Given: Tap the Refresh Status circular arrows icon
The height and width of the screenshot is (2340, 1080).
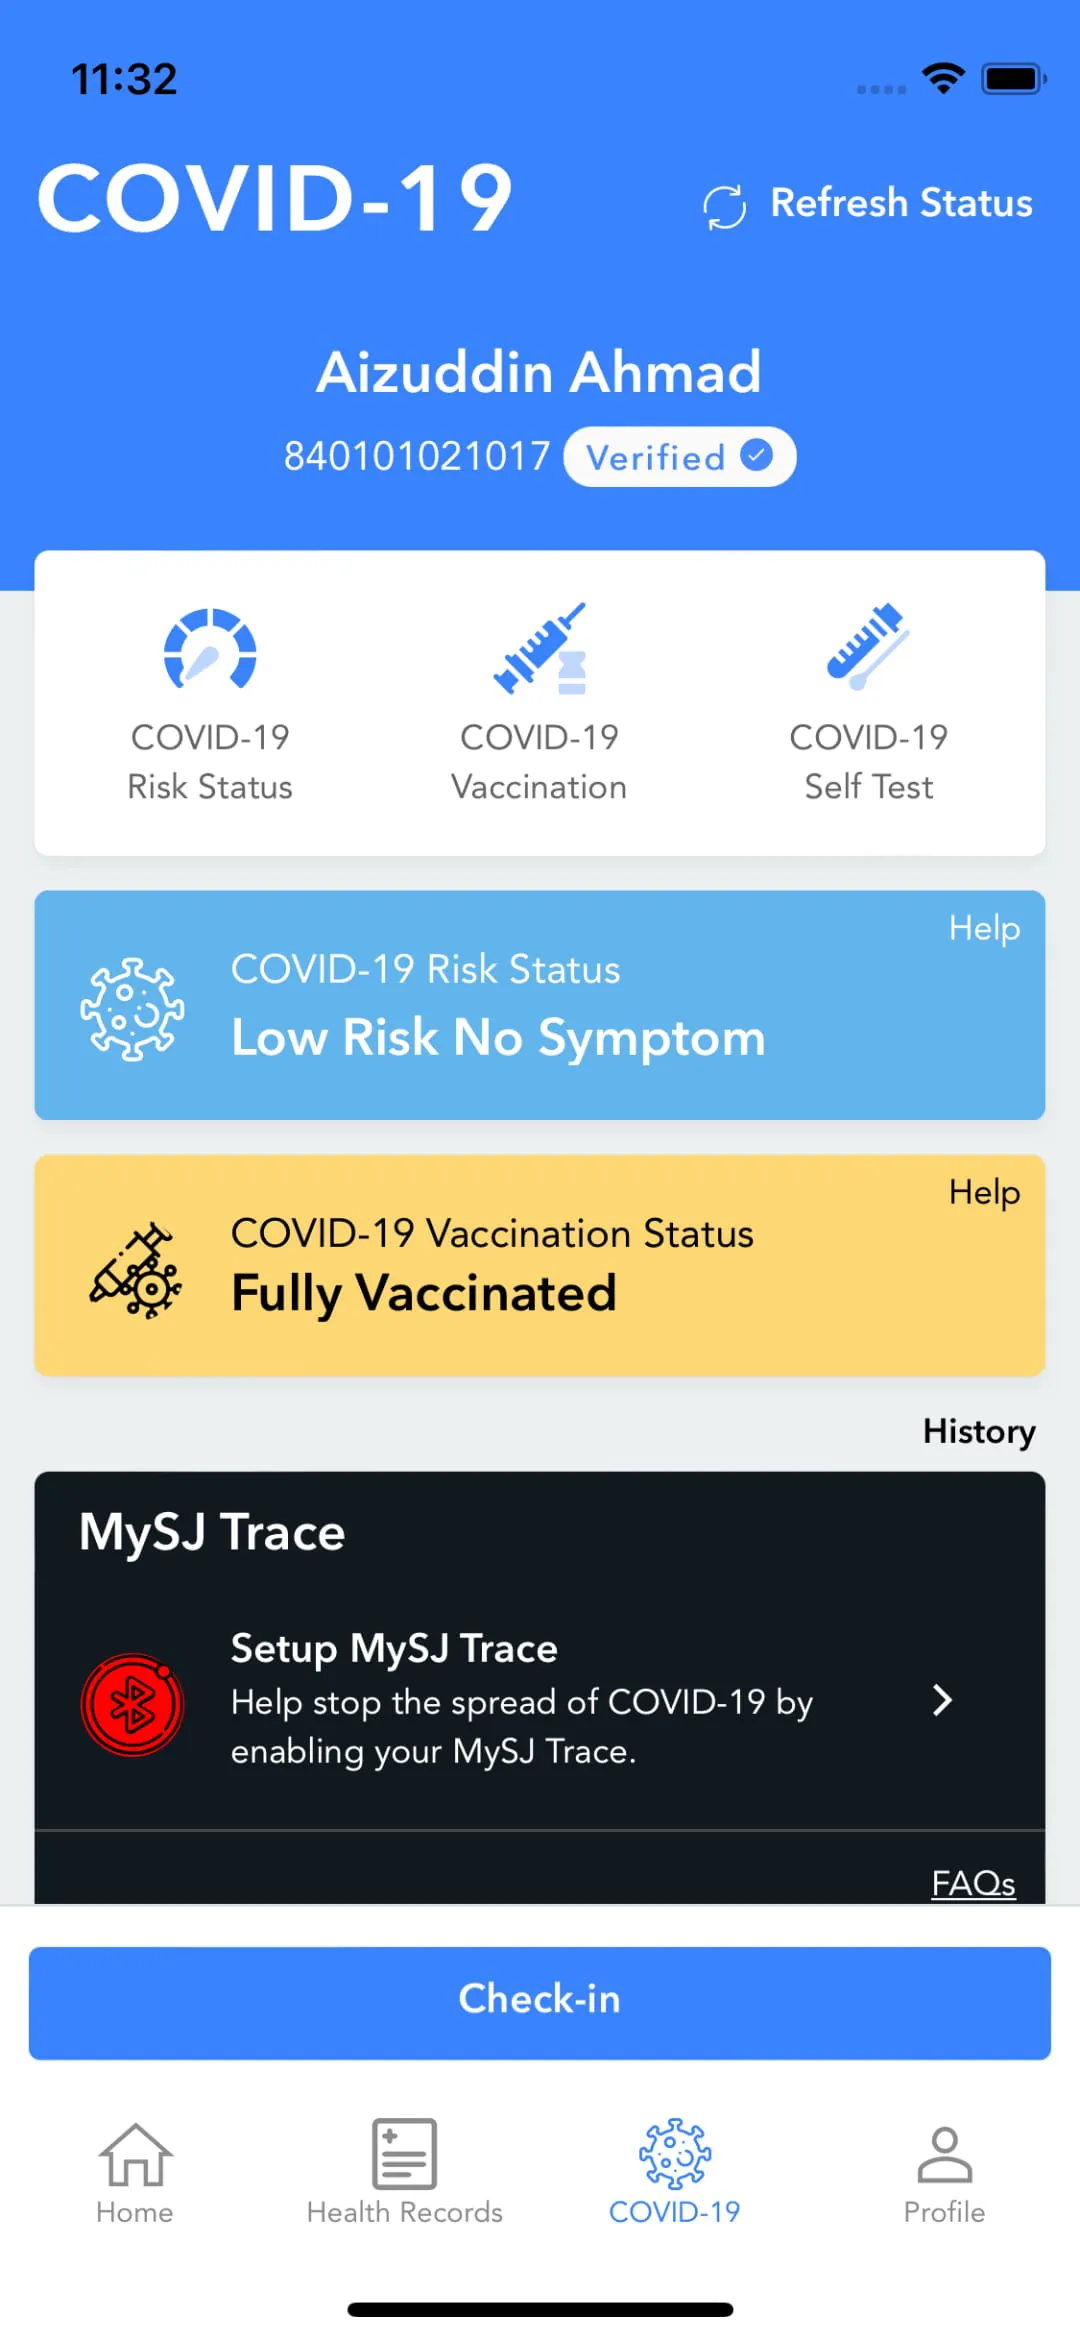Looking at the screenshot, I should tap(724, 207).
